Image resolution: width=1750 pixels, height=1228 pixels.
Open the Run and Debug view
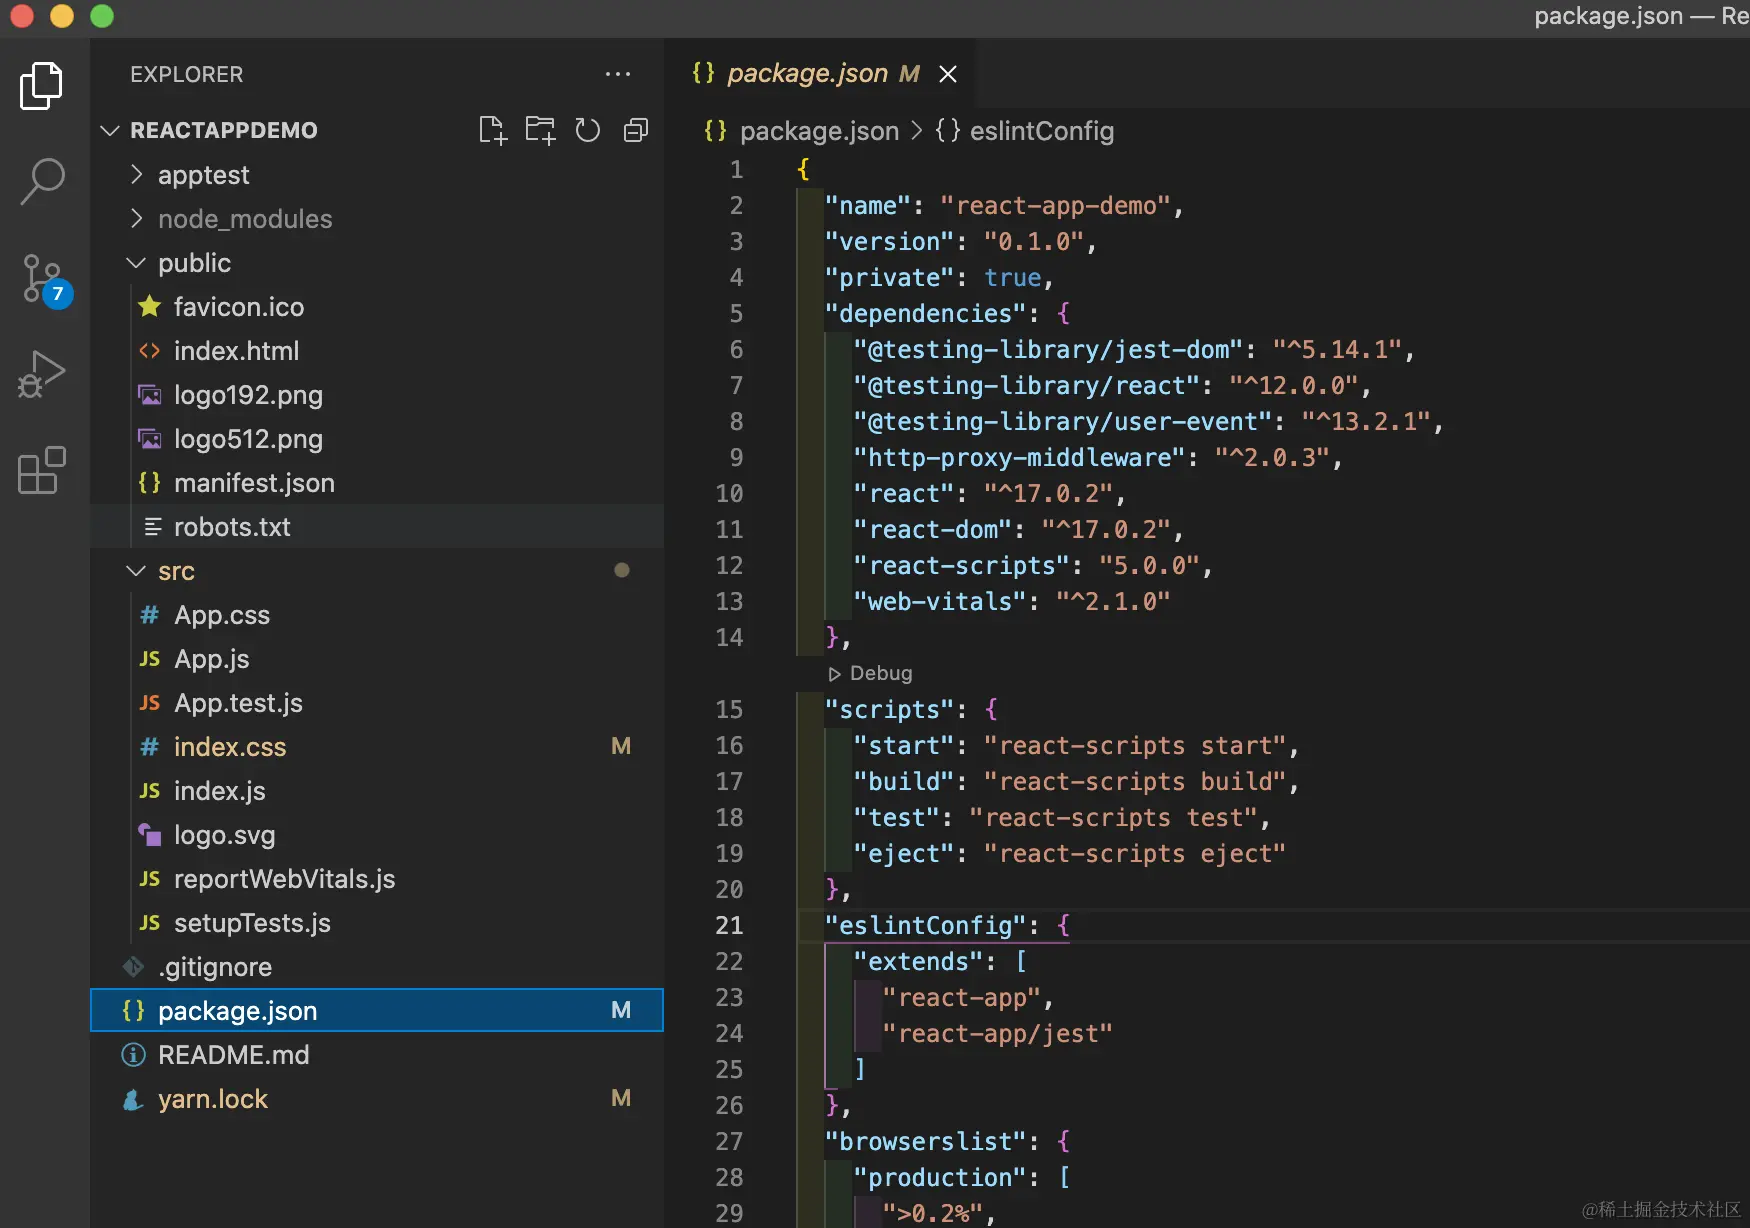(42, 374)
